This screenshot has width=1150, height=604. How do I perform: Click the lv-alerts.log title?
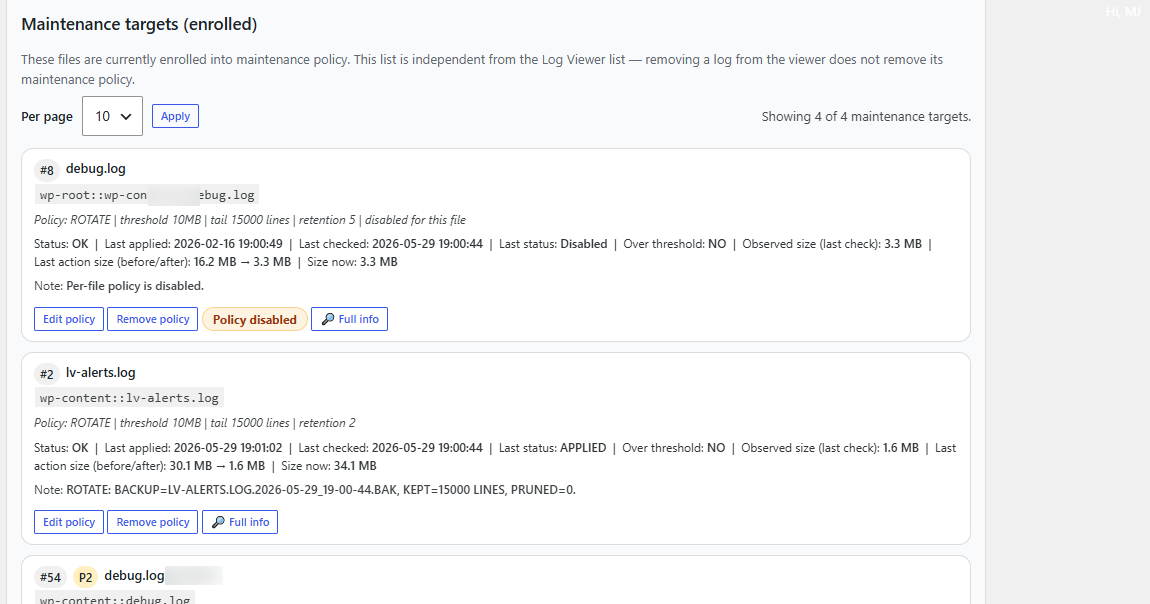click(100, 372)
